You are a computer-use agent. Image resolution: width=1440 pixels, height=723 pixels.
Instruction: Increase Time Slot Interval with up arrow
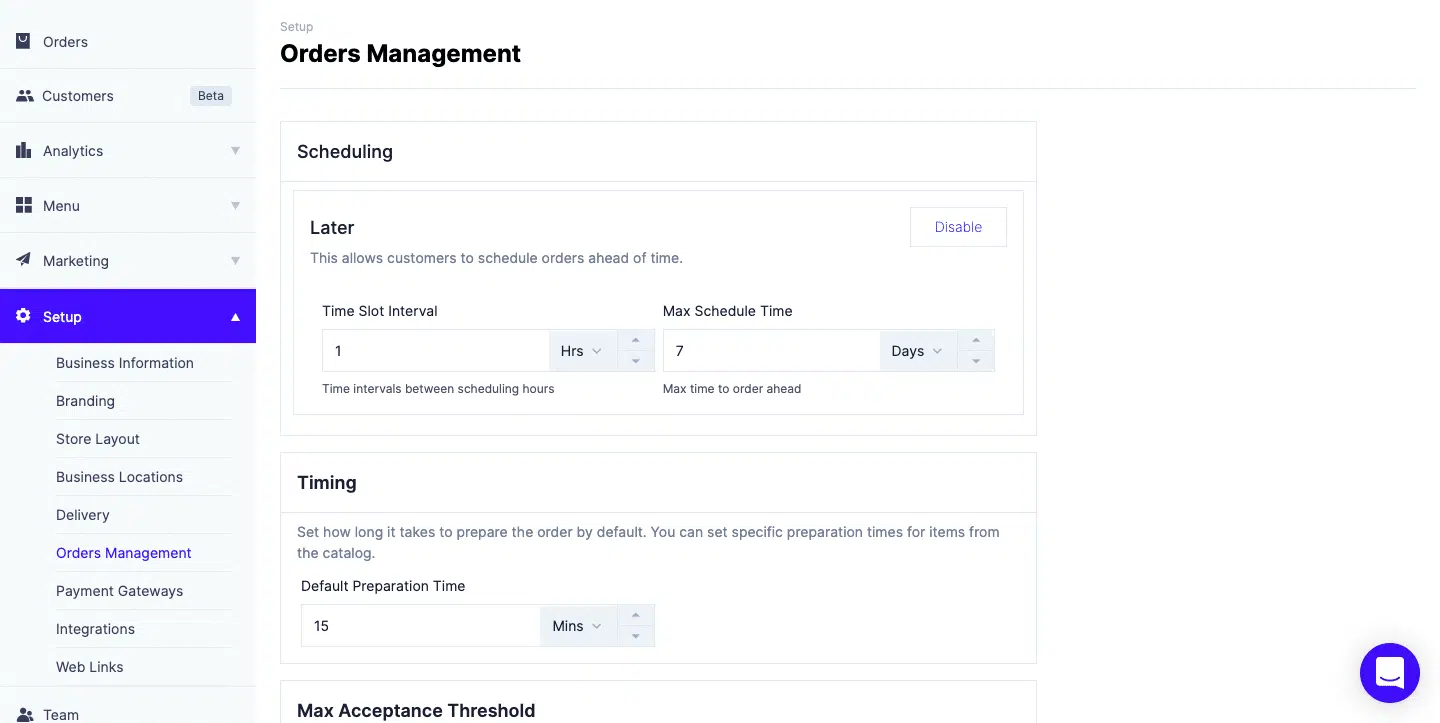(x=636, y=340)
